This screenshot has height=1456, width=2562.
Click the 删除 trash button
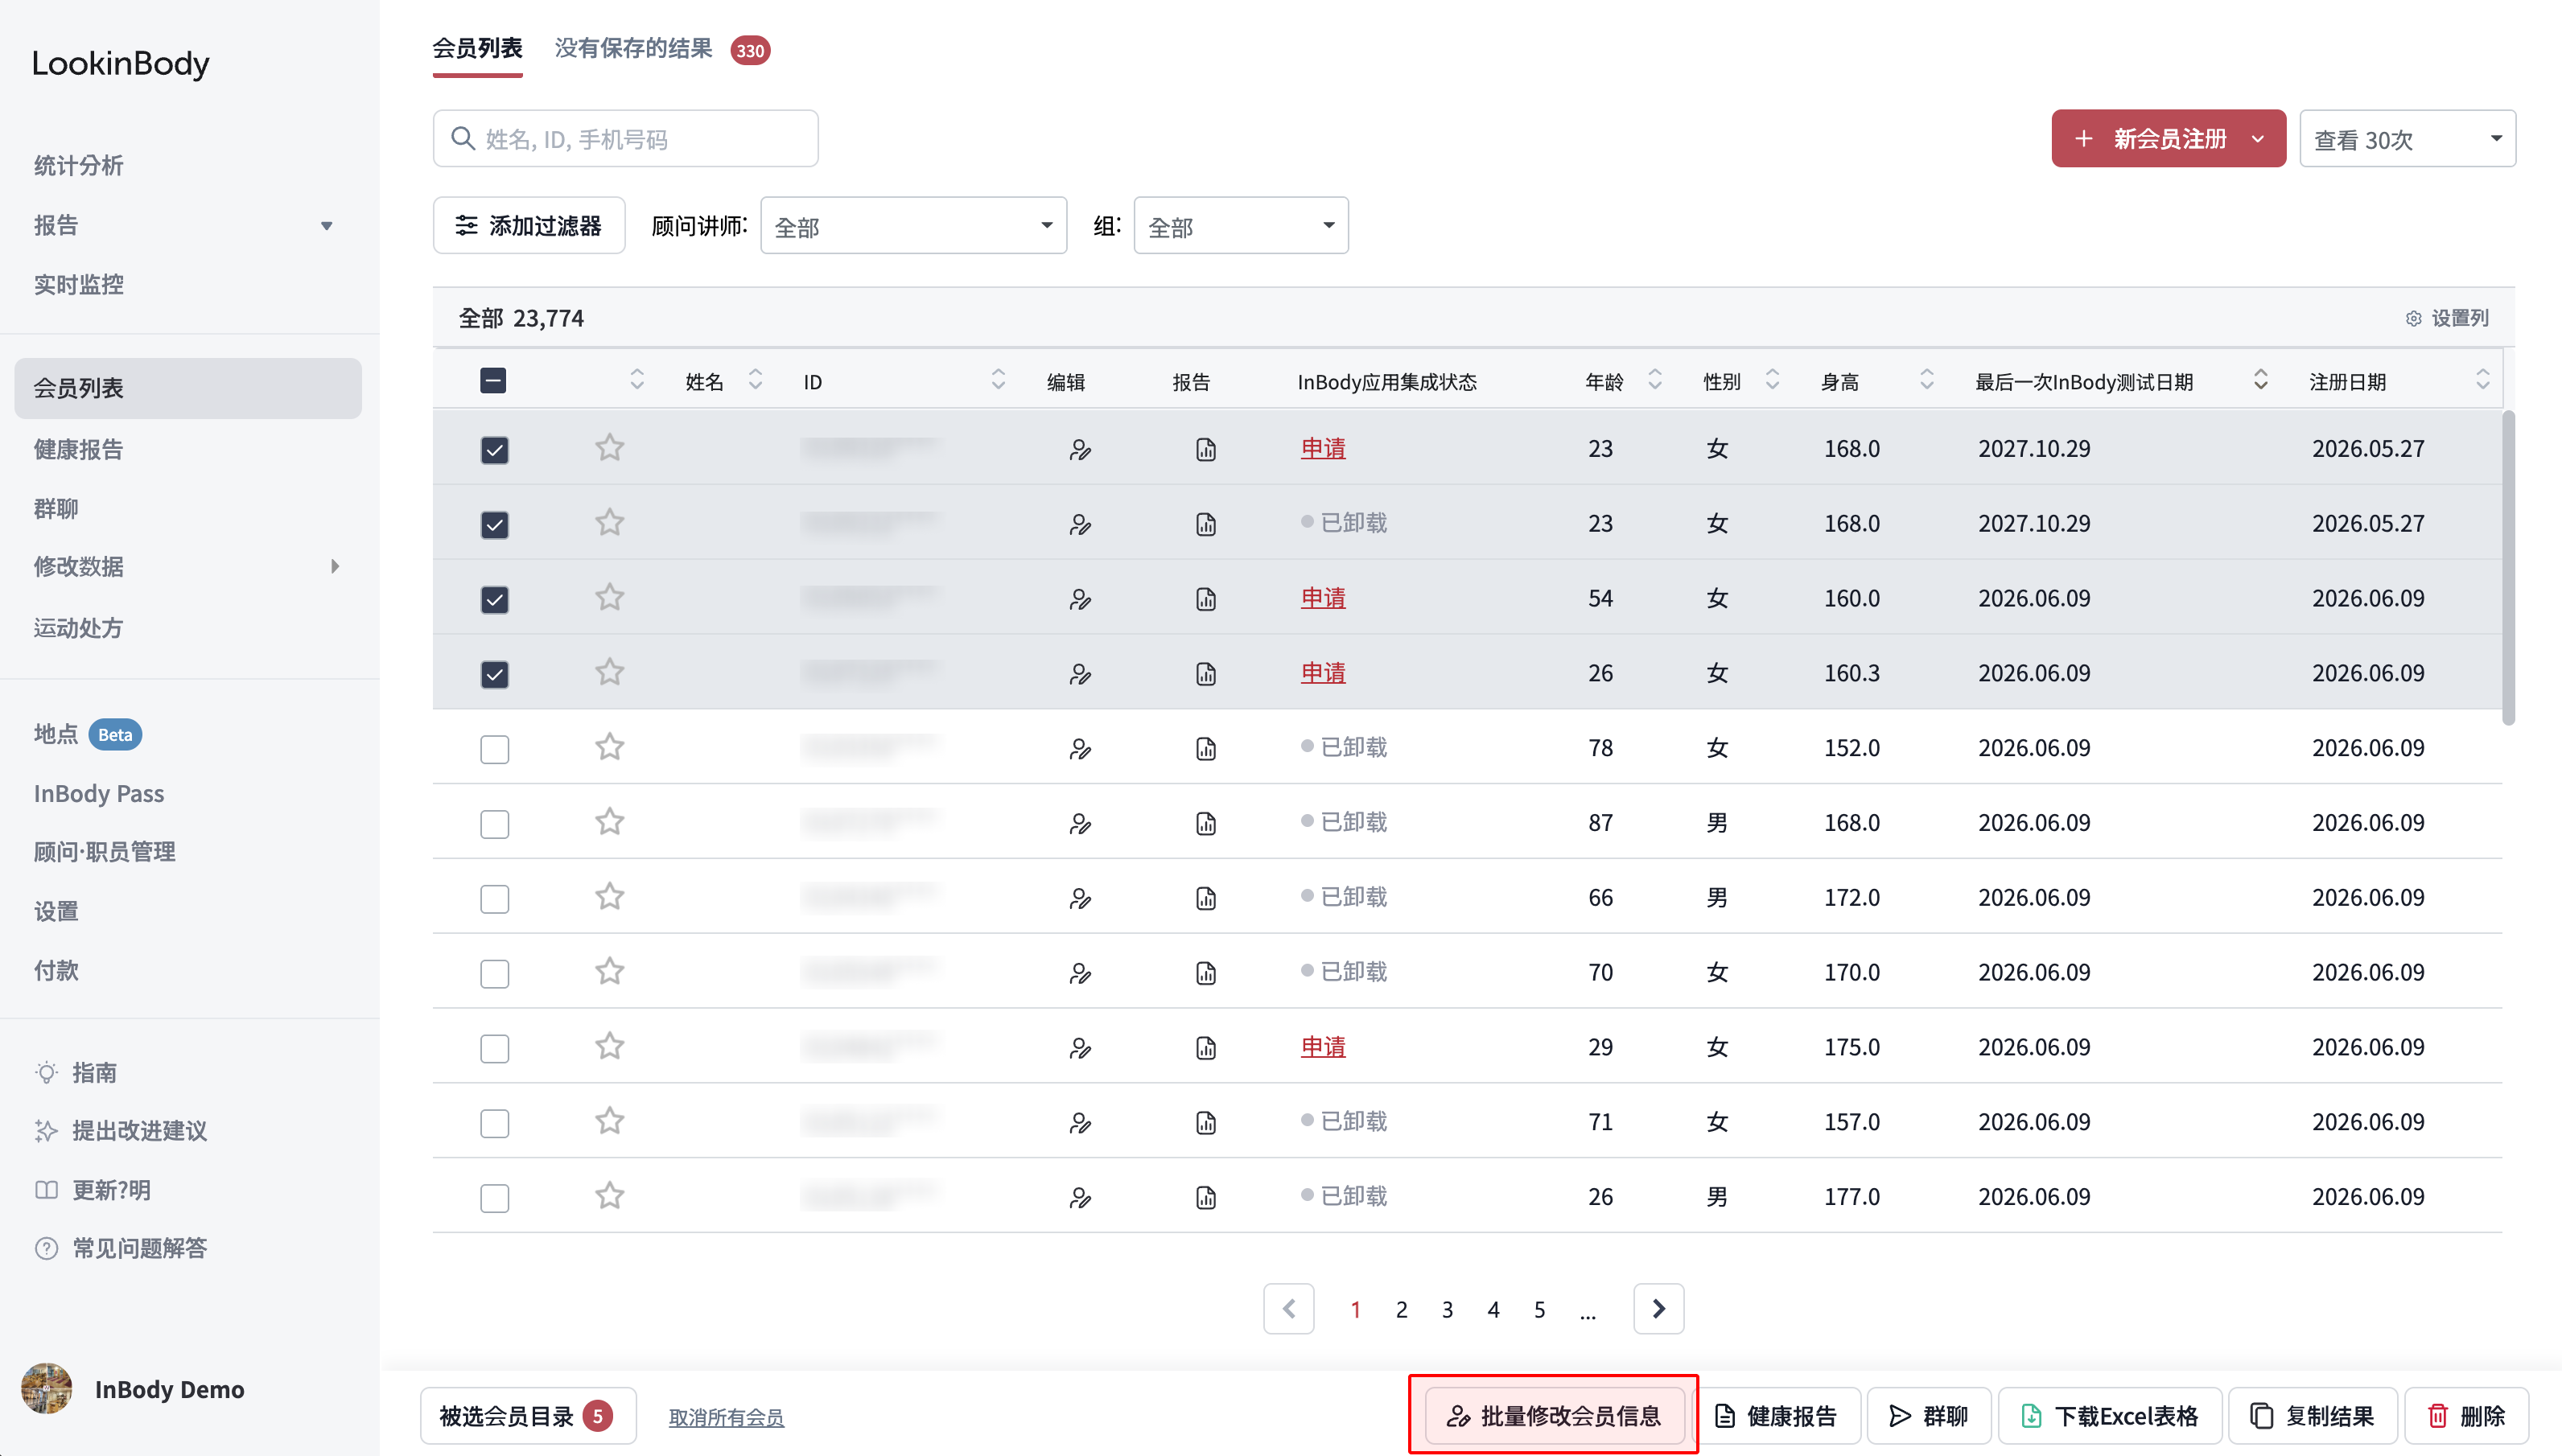coord(2466,1416)
